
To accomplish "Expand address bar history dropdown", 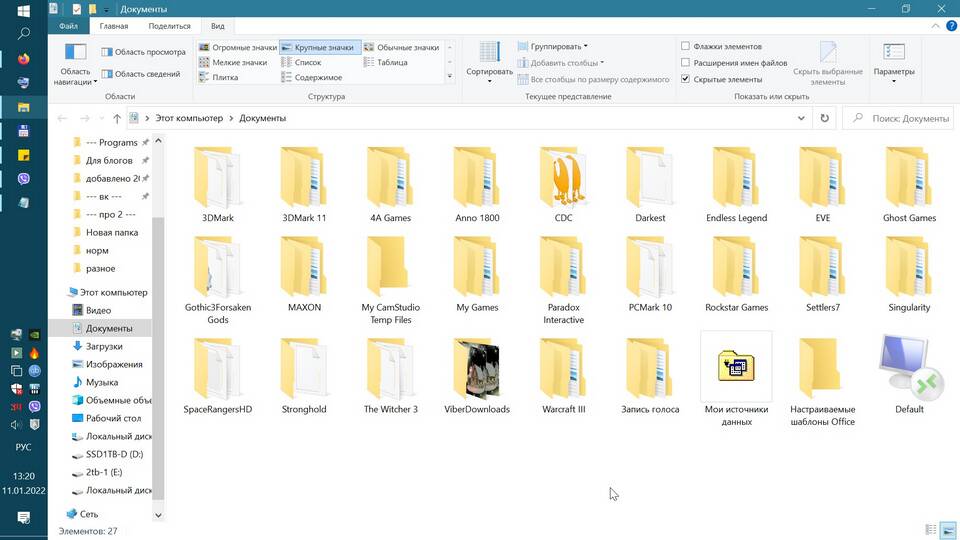I will click(x=801, y=118).
